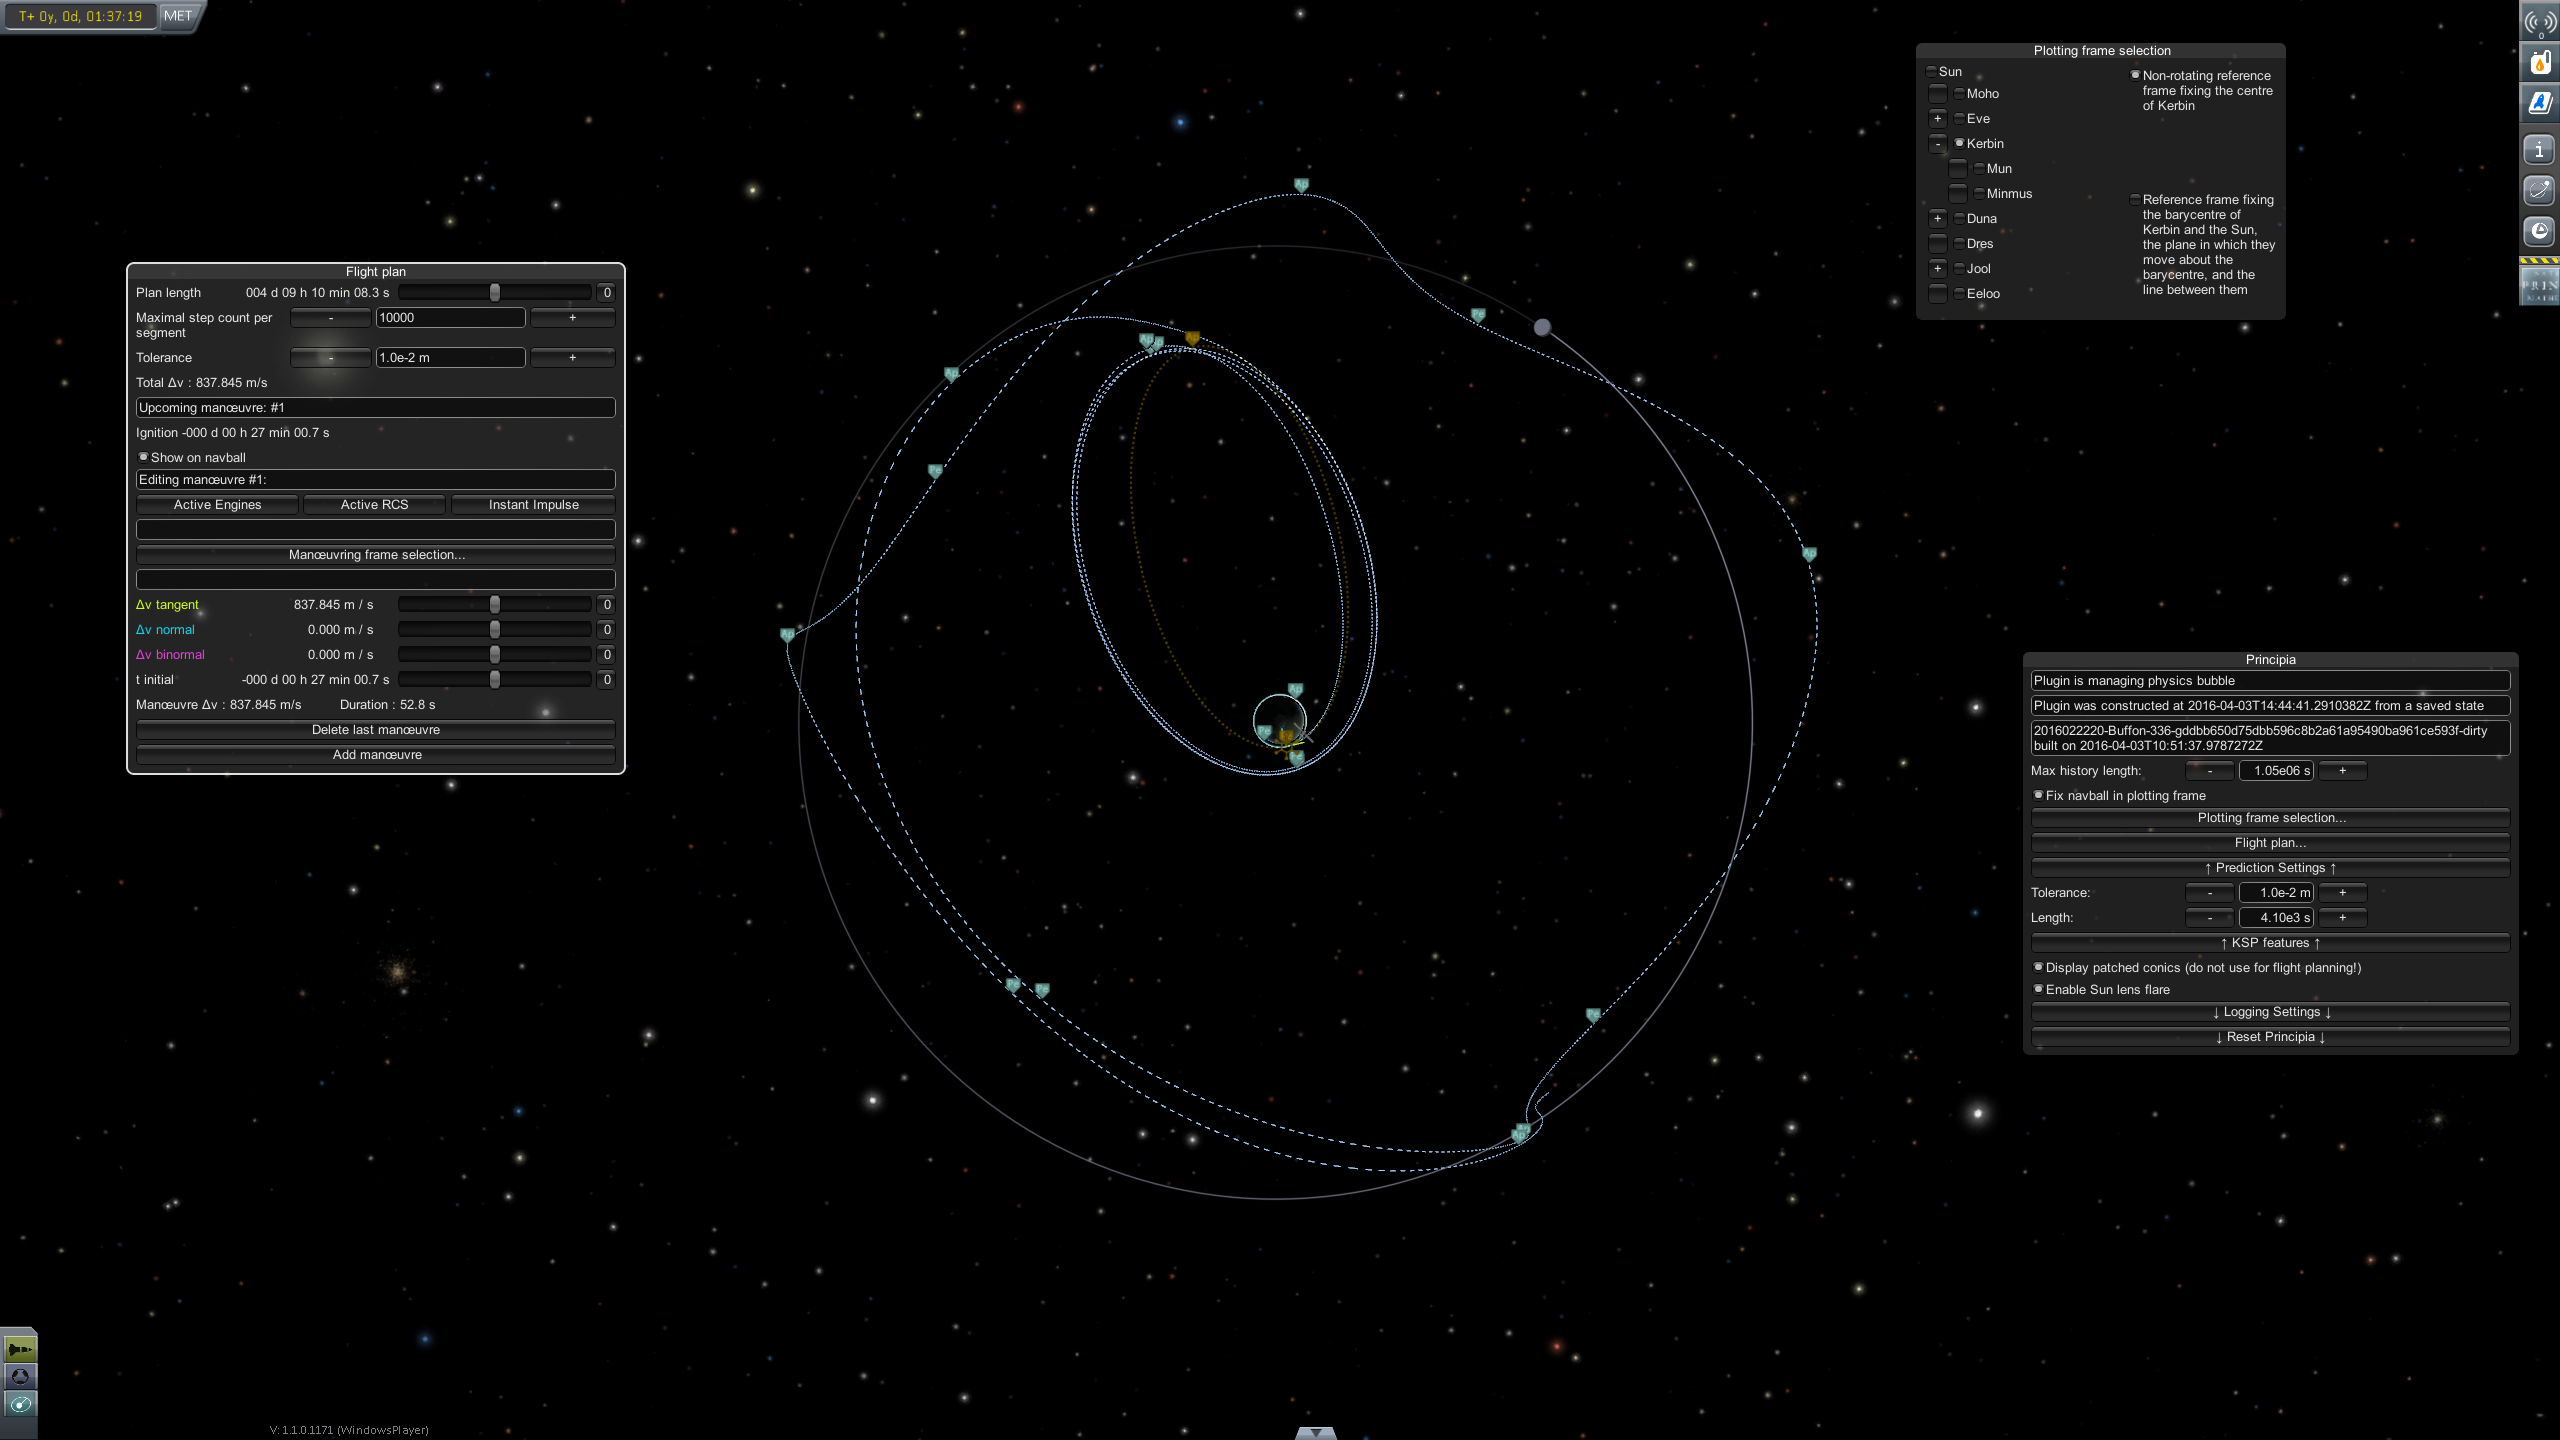
Task: Click the teal orbit map mode icon
Action: (20, 1404)
